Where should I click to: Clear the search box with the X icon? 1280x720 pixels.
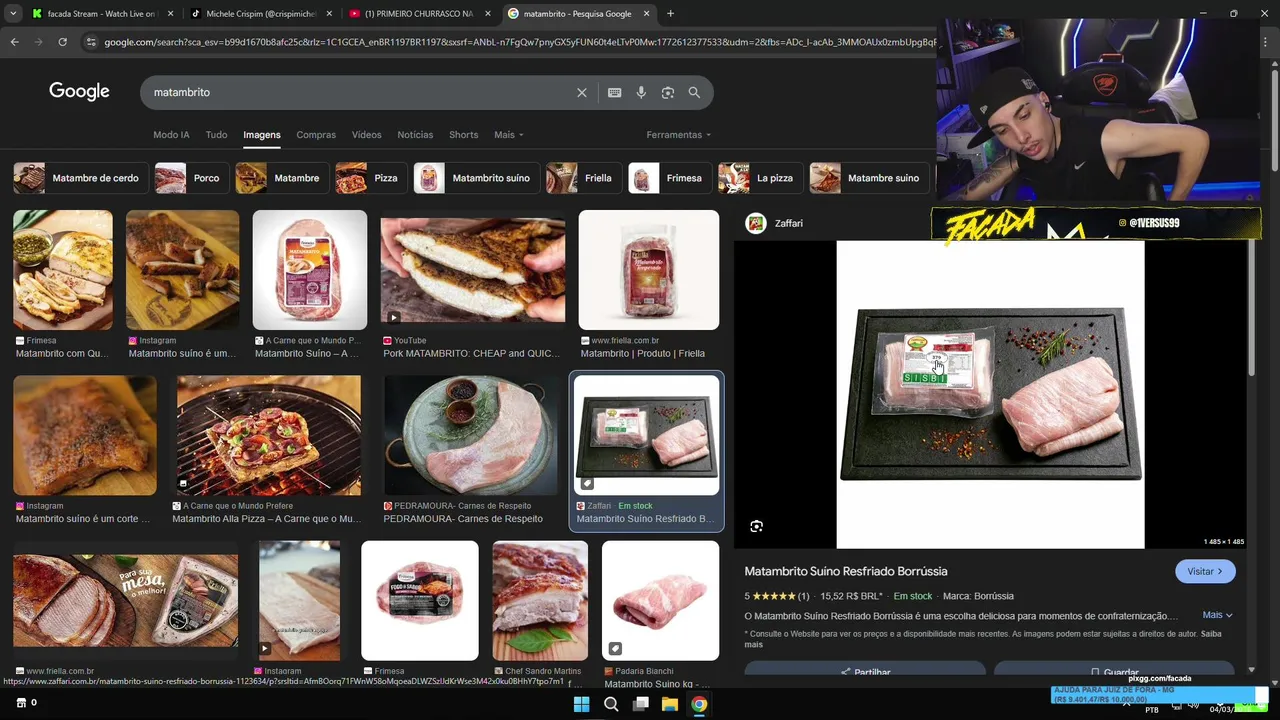pyautogui.click(x=582, y=92)
